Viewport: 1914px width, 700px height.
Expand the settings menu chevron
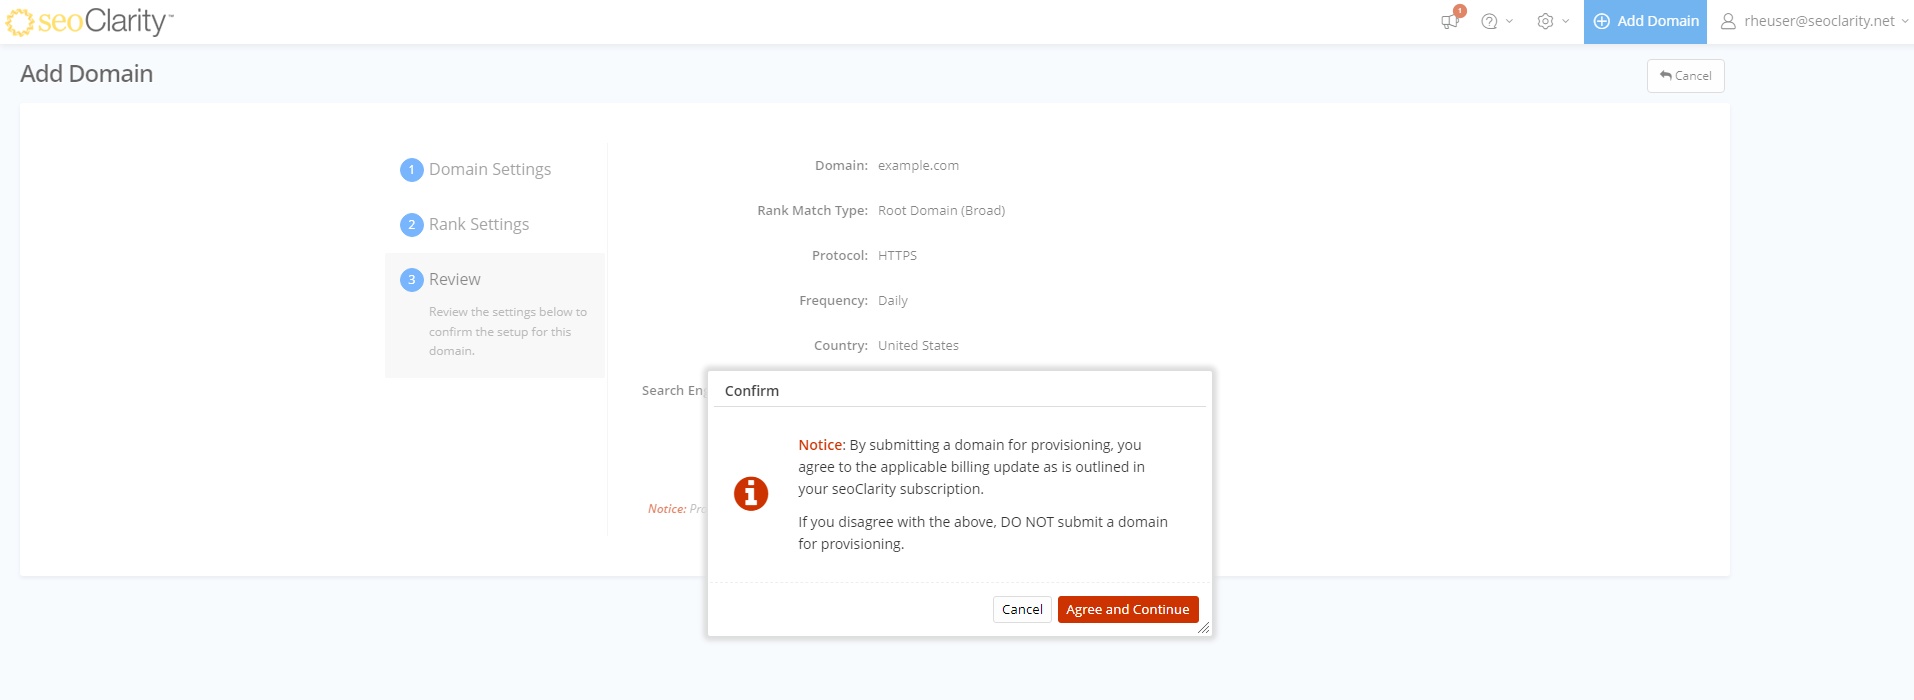click(1565, 21)
